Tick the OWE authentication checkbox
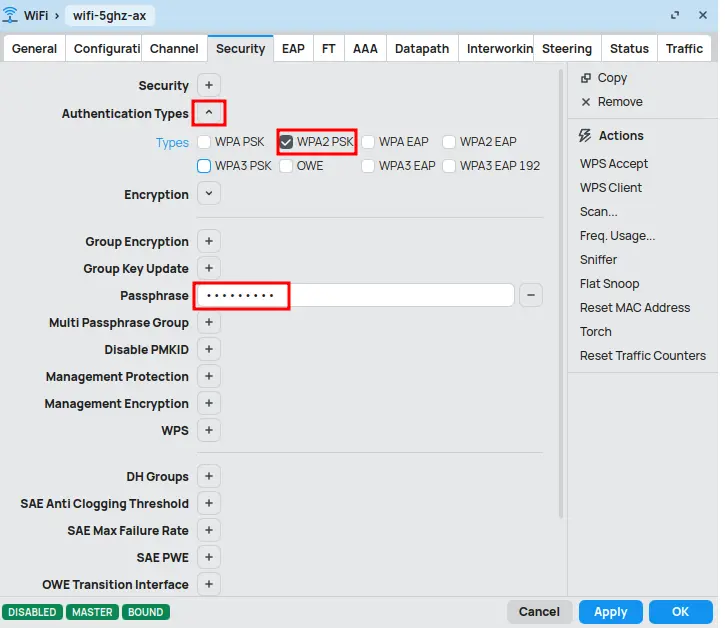 pyautogui.click(x=287, y=166)
